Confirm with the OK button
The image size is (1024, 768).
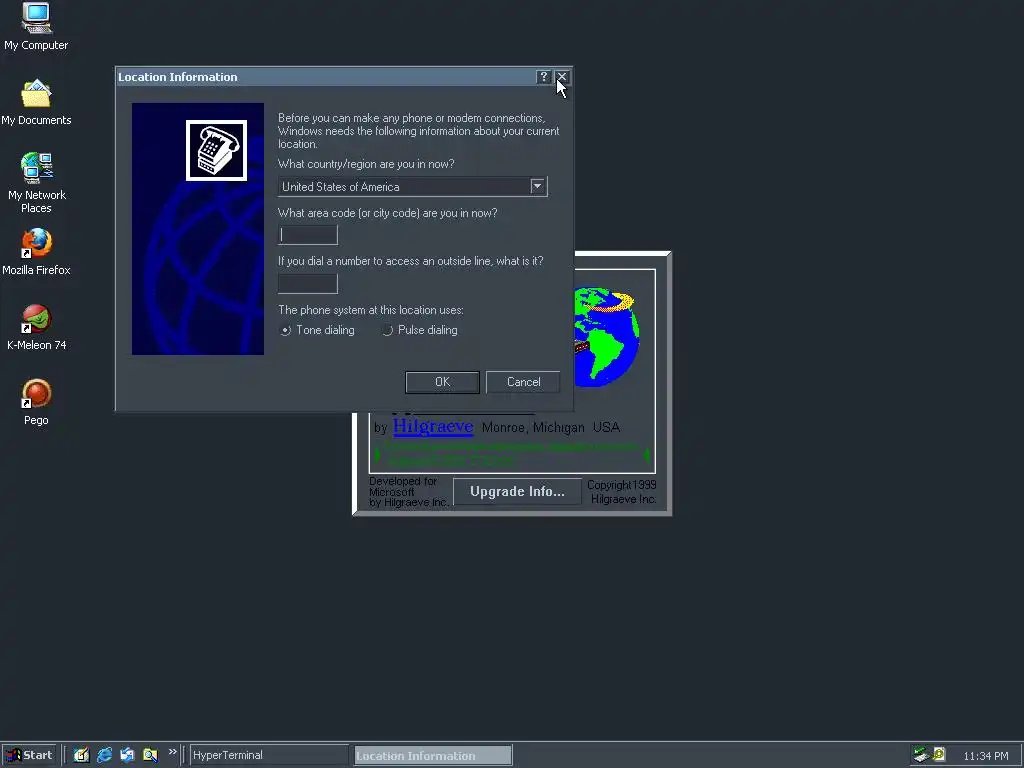(x=442, y=382)
